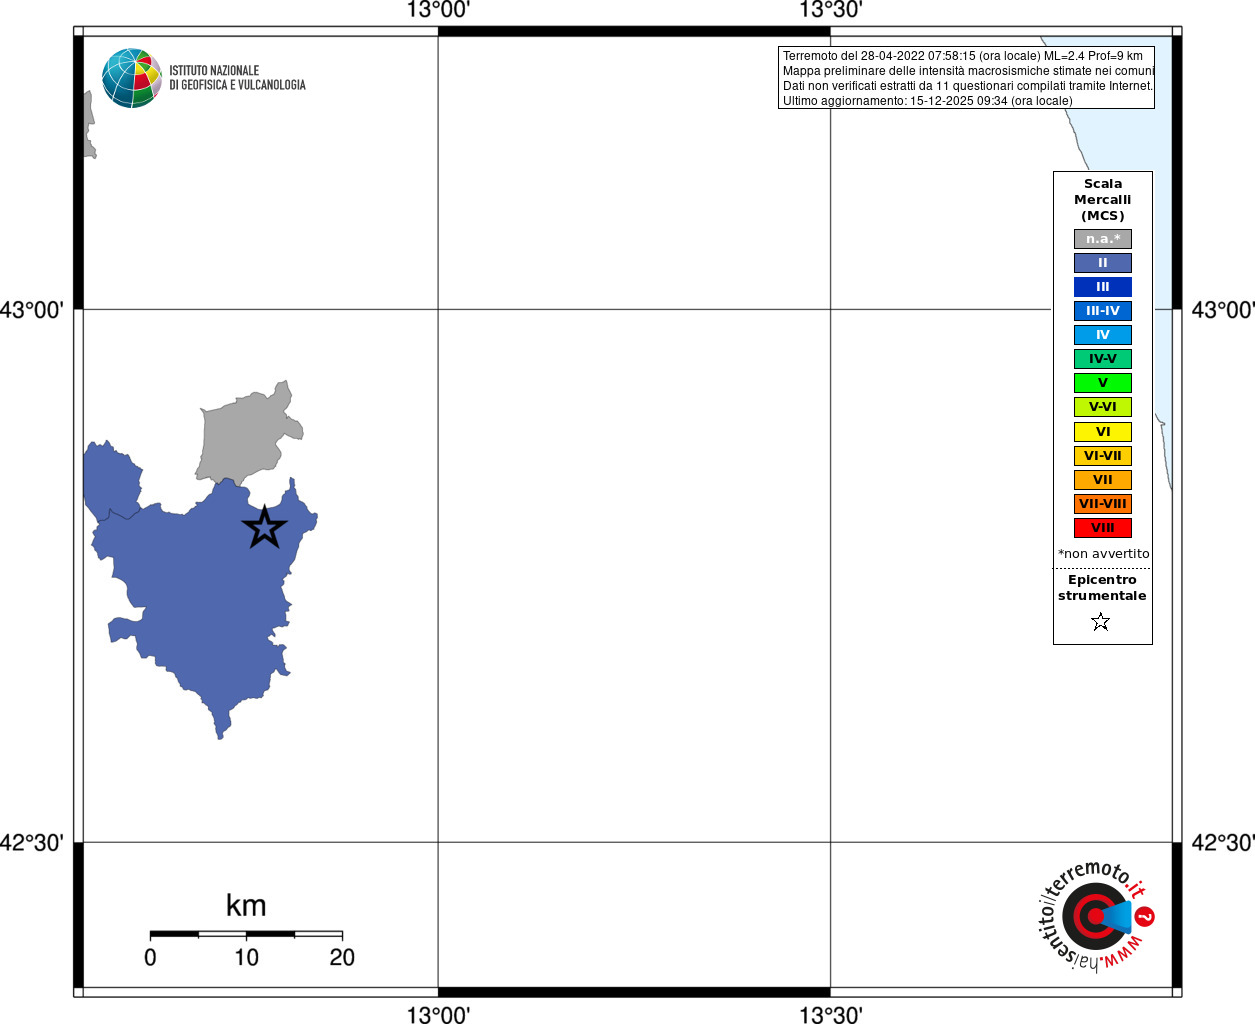The image size is (1255, 1024).
Task: Click the top 13°30' longitude label
Action: [x=831, y=10]
